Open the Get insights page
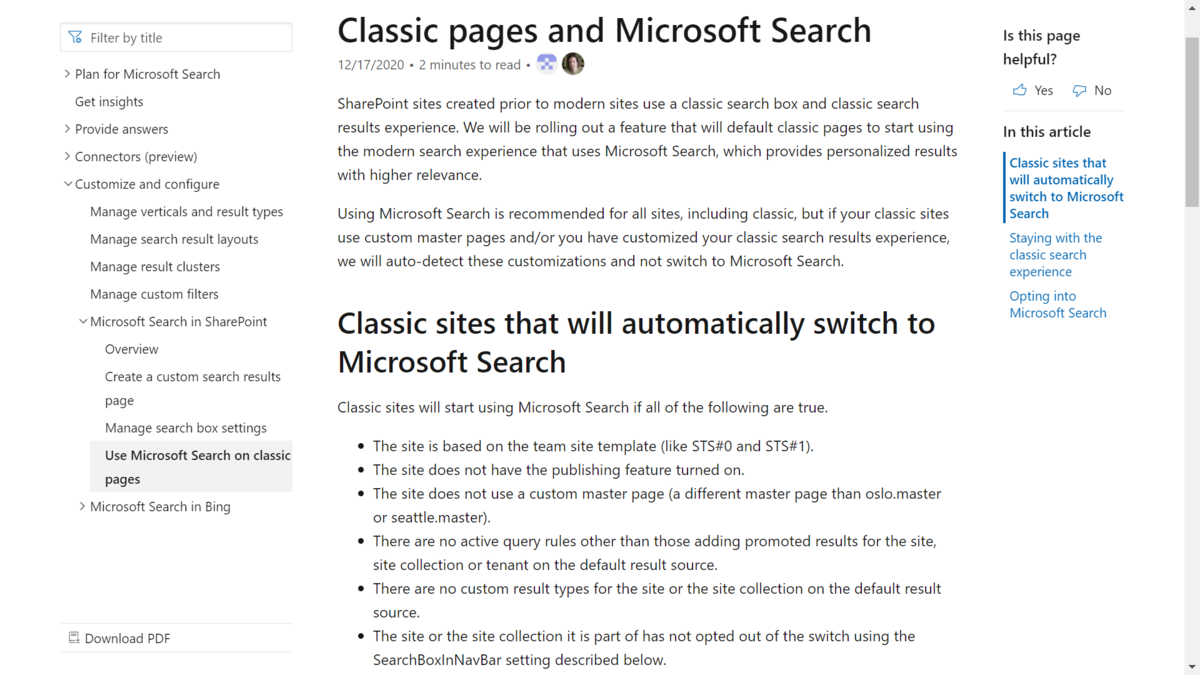Image resolution: width=1200 pixels, height=675 pixels. 109,102
